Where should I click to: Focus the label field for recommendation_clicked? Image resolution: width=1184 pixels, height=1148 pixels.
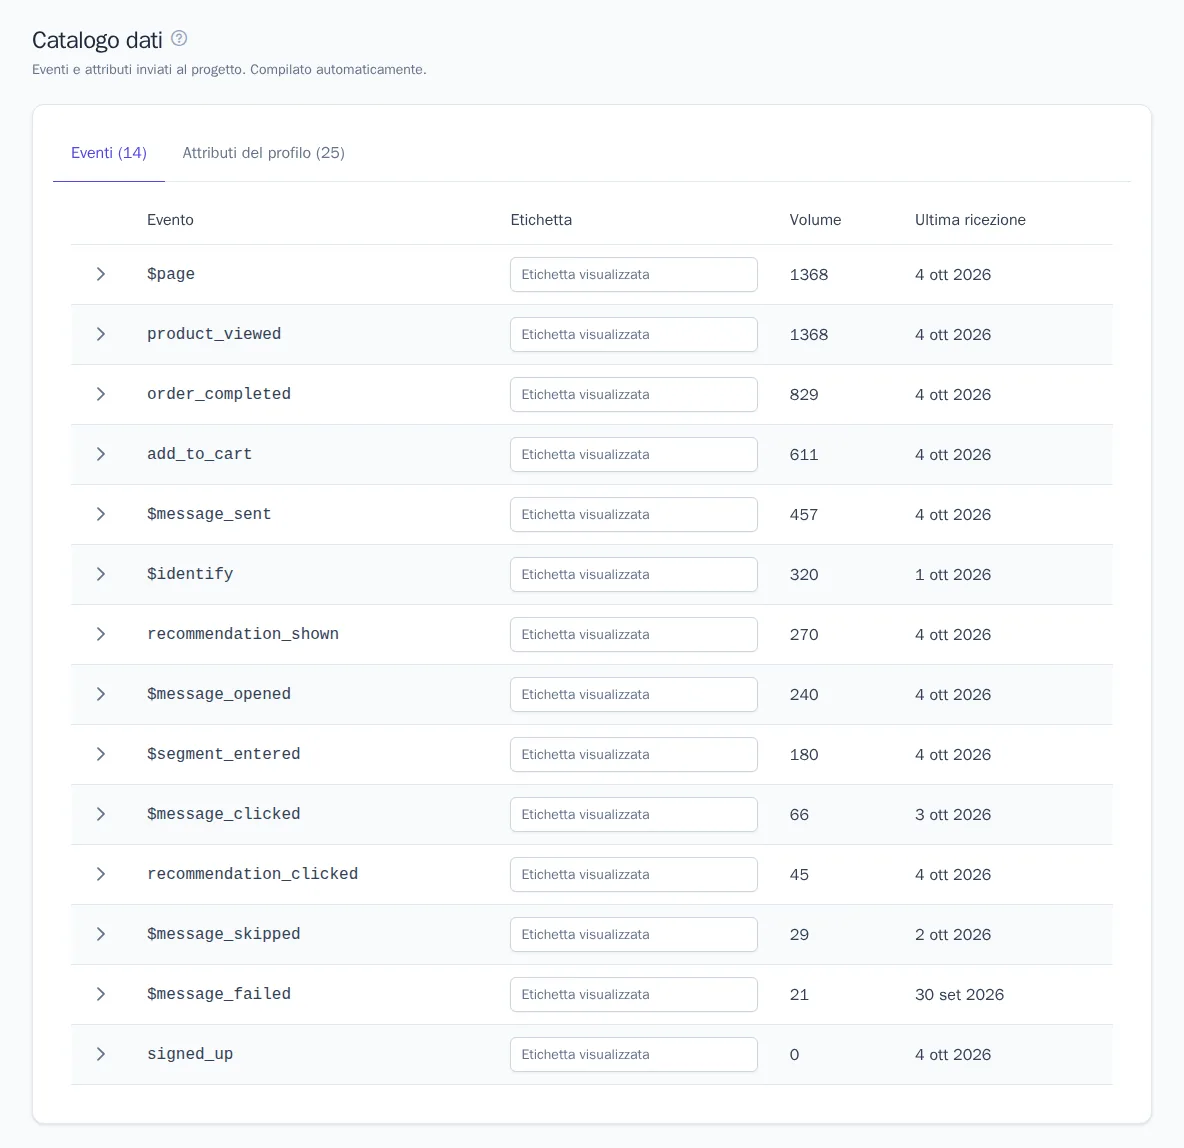[x=634, y=875]
